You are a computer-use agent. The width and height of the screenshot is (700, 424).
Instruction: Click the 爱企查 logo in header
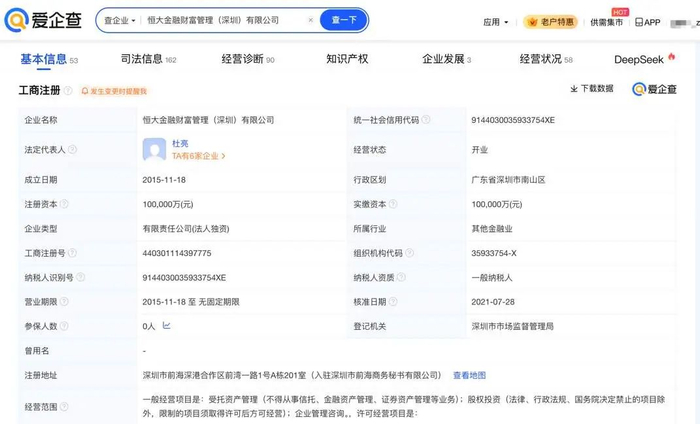(43, 20)
